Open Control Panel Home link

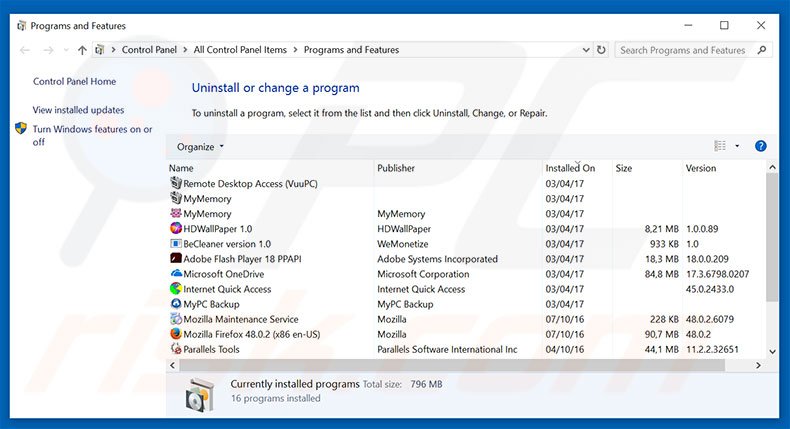tap(75, 81)
